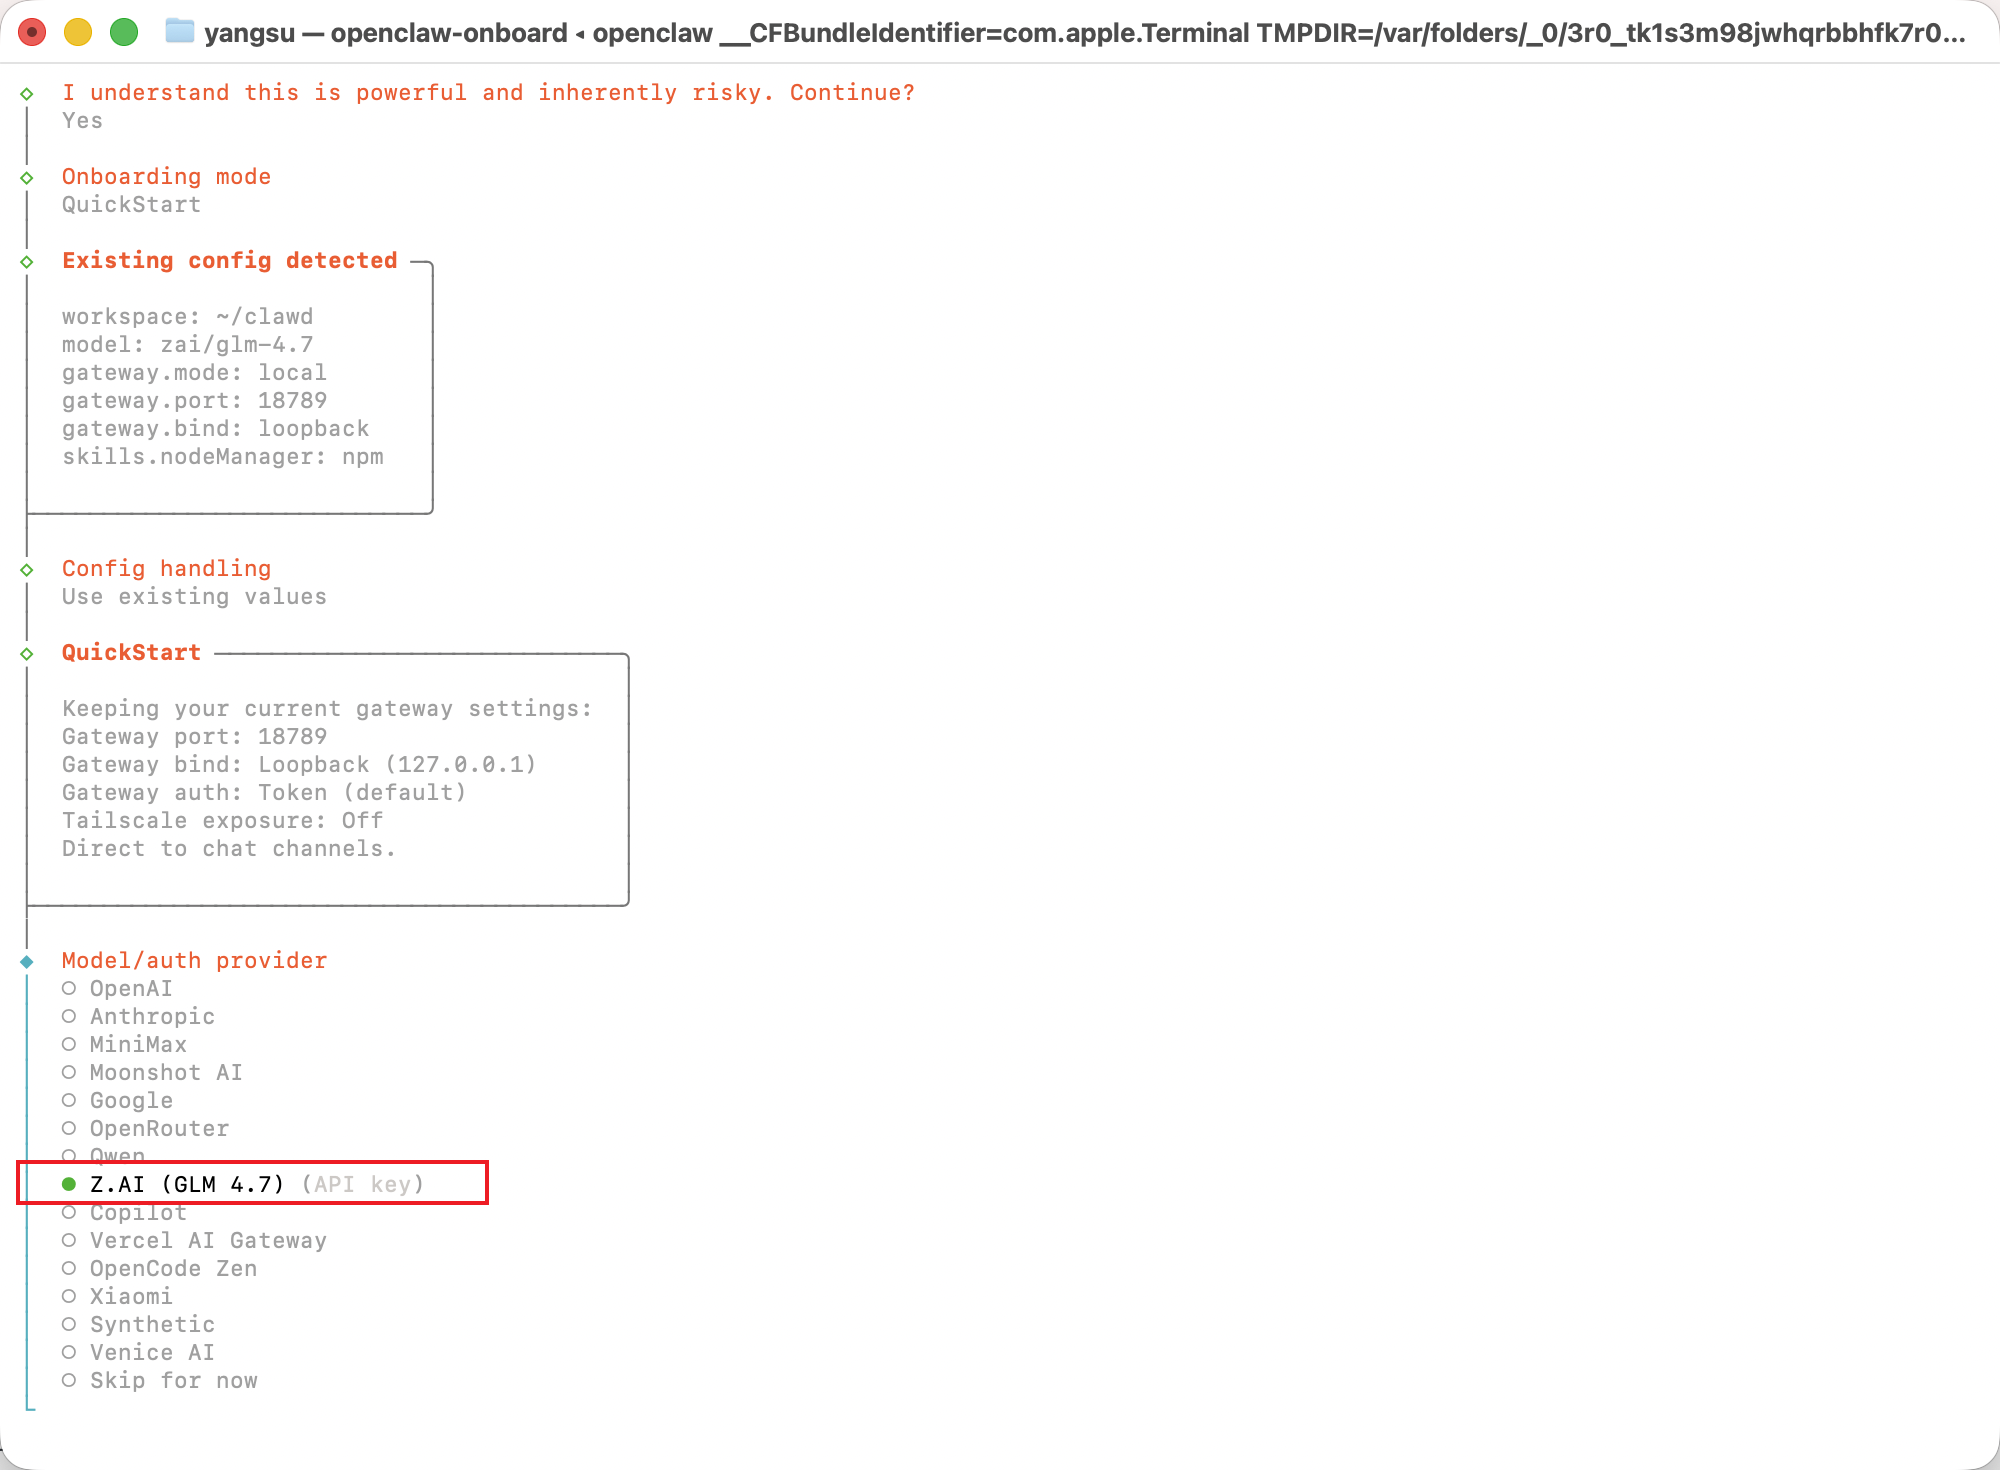Click the window title text
The image size is (2000, 1470).
pos(1084,33)
